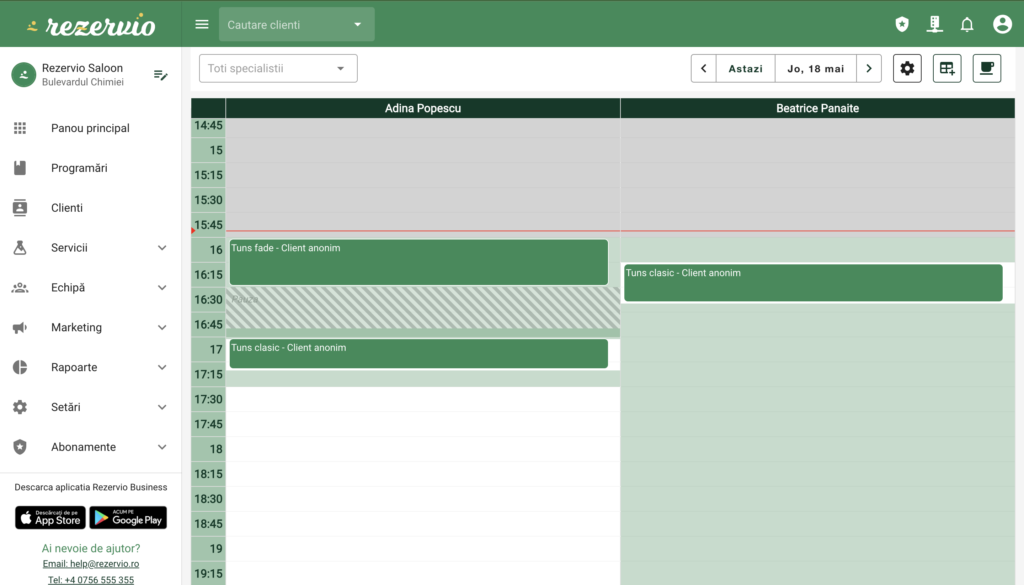Open the user account profile icon
The image size is (1024, 585).
pos(1002,24)
